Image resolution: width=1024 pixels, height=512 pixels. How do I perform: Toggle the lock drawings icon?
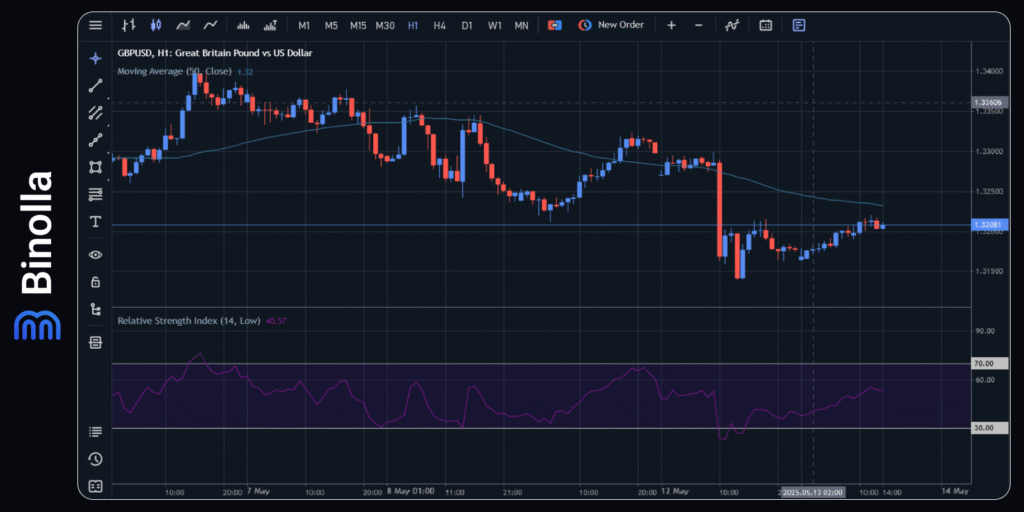pyautogui.click(x=95, y=282)
